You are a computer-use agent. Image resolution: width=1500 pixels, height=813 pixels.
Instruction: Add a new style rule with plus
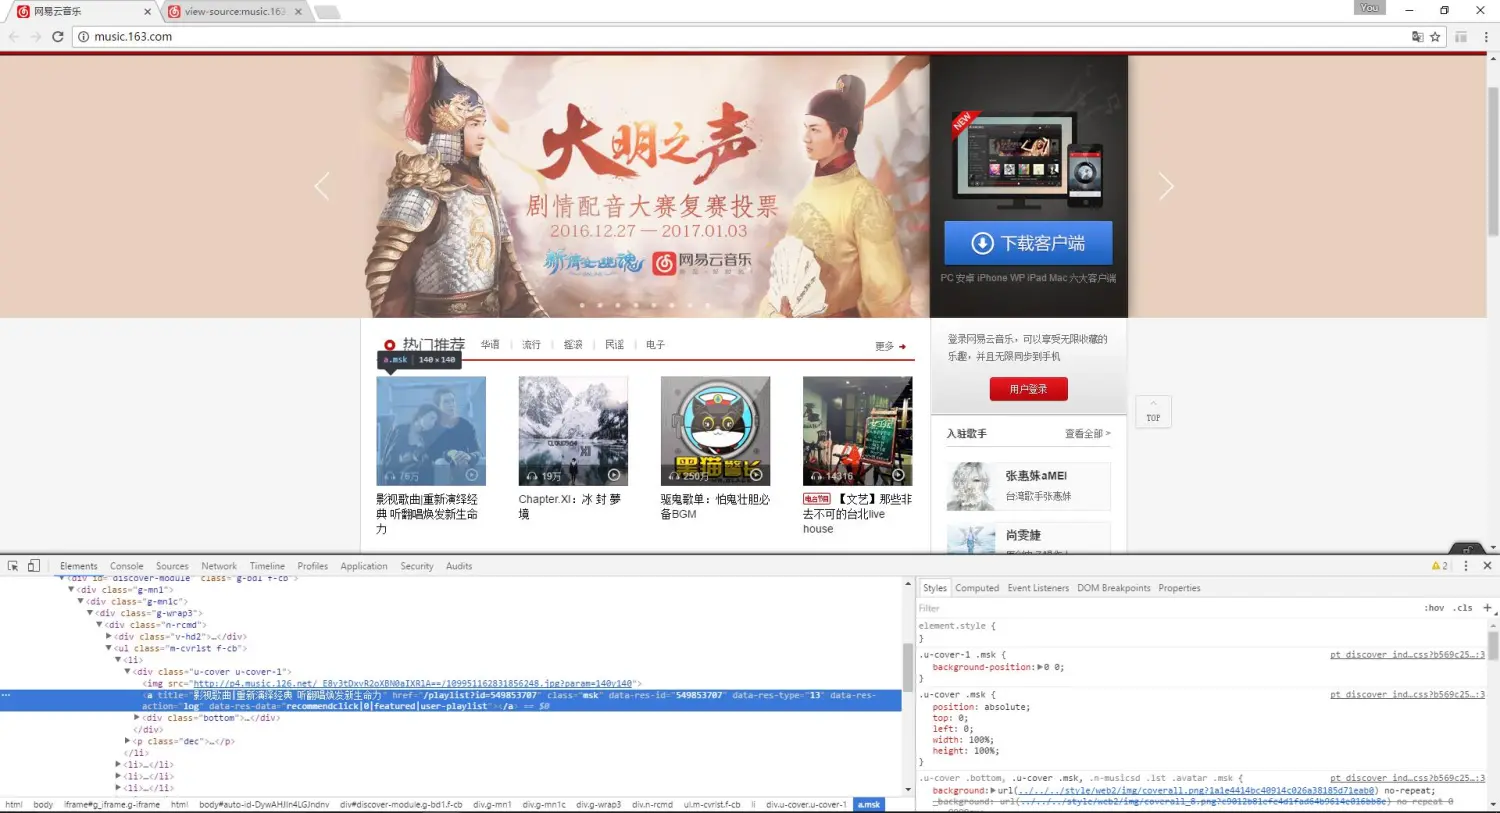1487,607
